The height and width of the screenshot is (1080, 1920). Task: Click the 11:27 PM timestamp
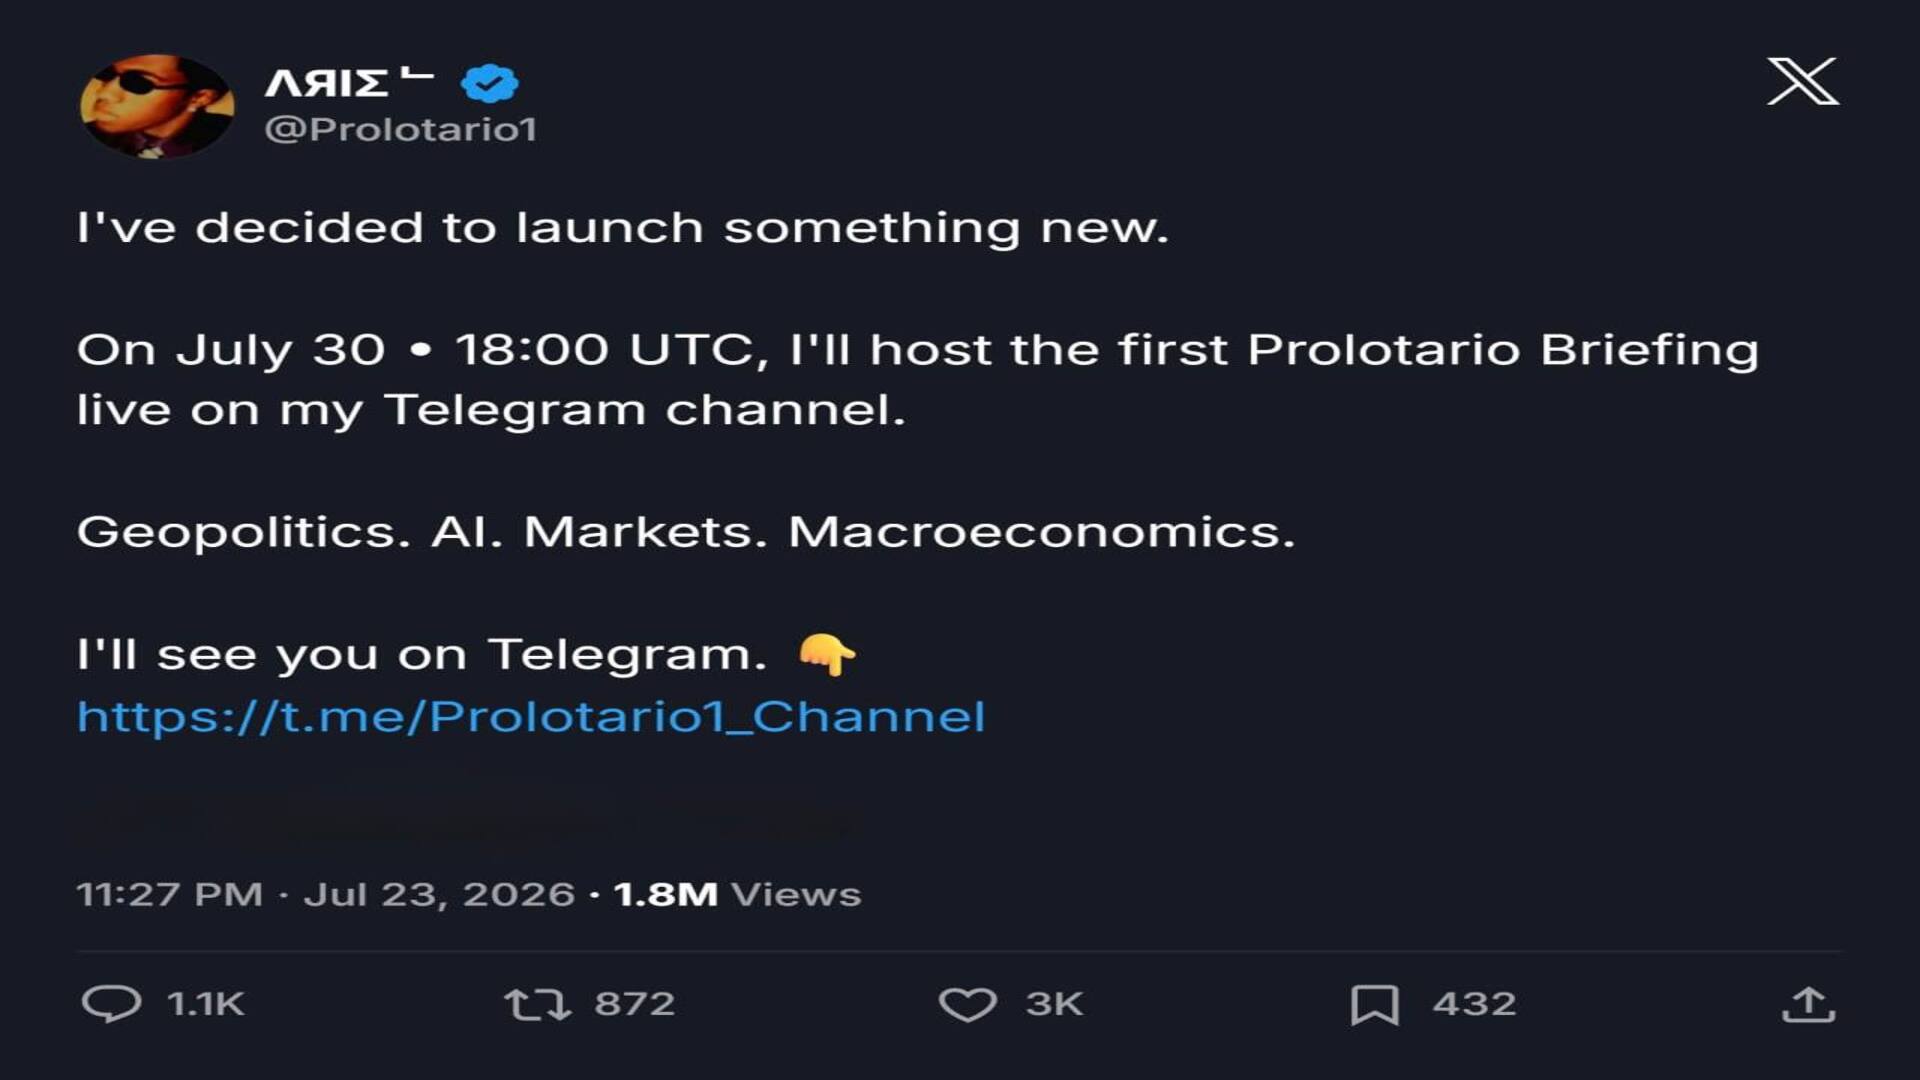[170, 894]
